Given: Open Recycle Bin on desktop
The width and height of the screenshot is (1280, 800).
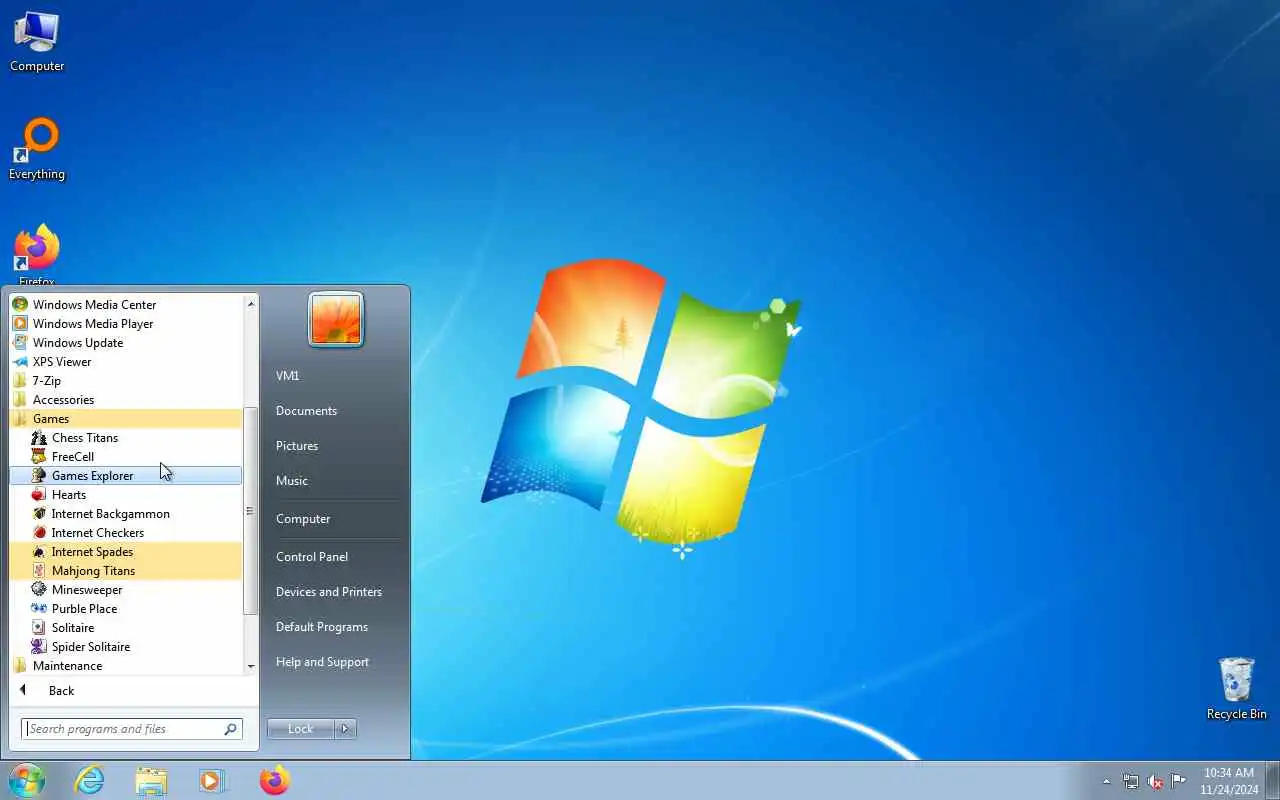Looking at the screenshot, I should point(1237,688).
